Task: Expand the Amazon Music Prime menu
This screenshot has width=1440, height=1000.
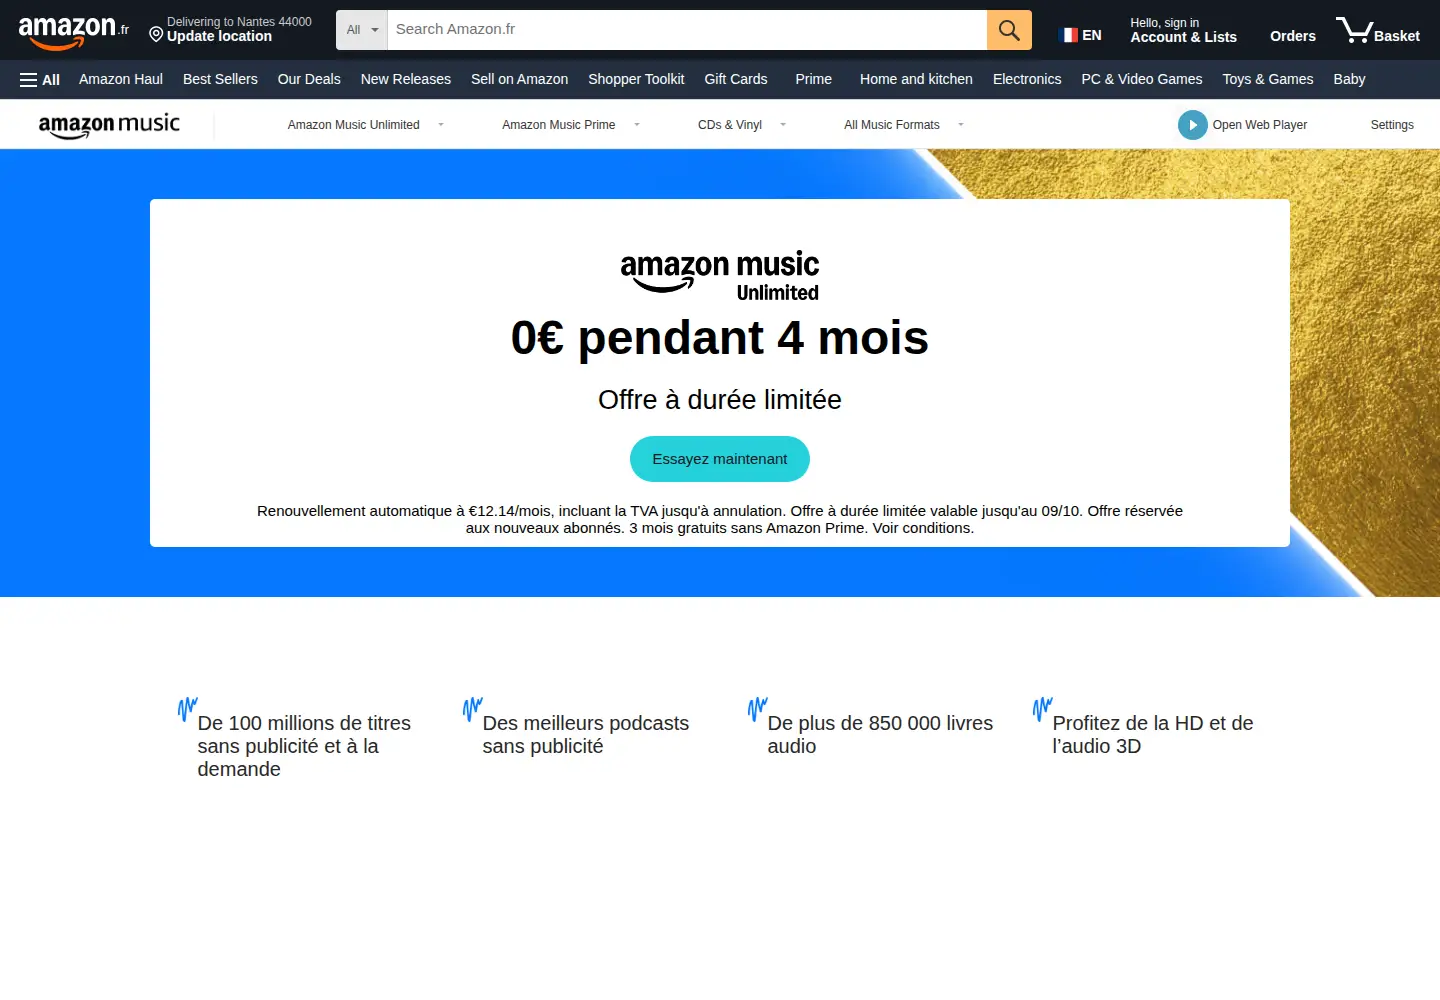Action: [x=571, y=125]
